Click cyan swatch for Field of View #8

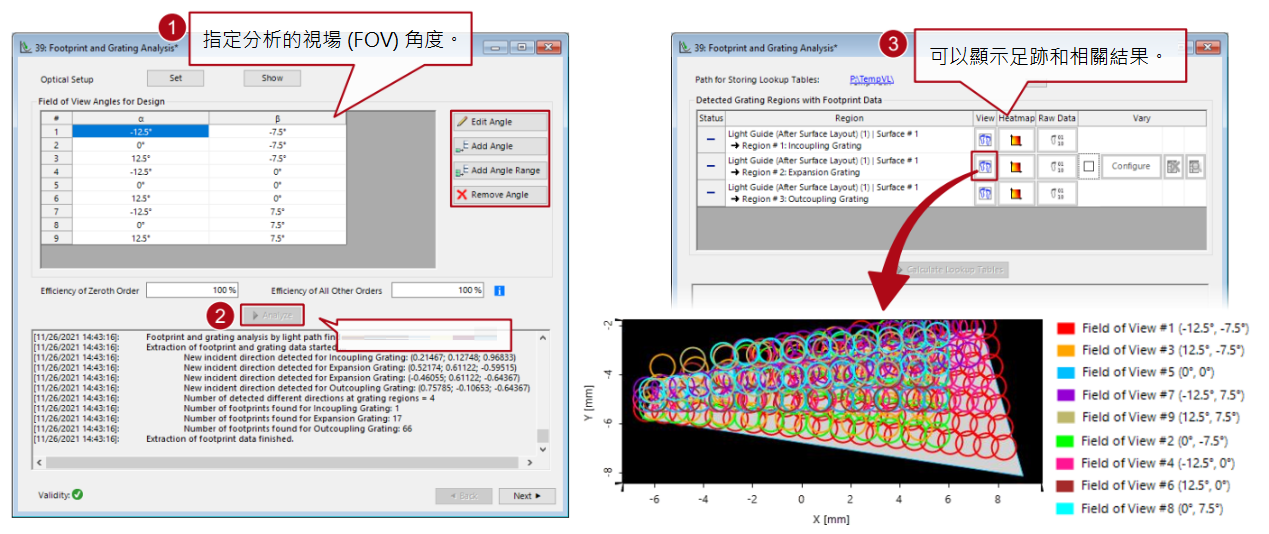1065,508
